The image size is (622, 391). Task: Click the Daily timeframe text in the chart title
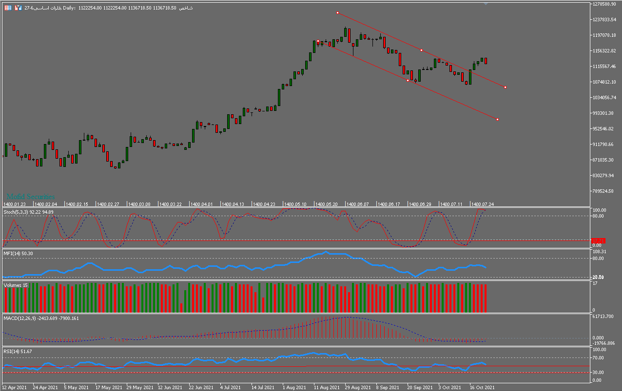[x=69, y=8]
